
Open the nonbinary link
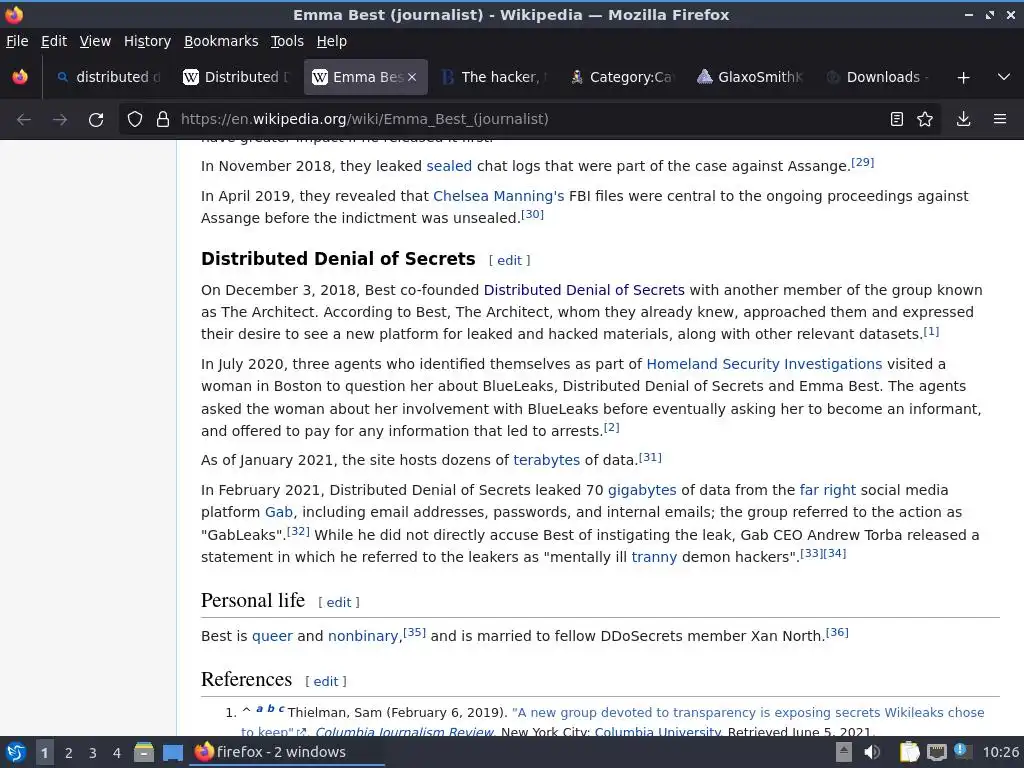coord(363,636)
